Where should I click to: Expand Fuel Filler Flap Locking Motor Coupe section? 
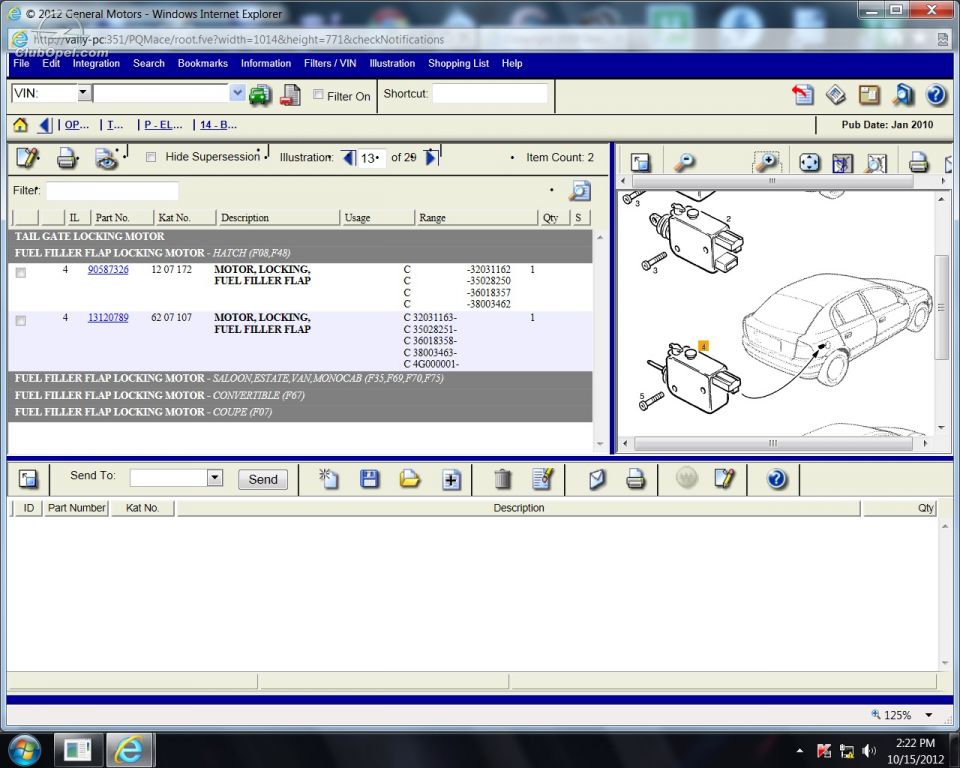point(300,412)
